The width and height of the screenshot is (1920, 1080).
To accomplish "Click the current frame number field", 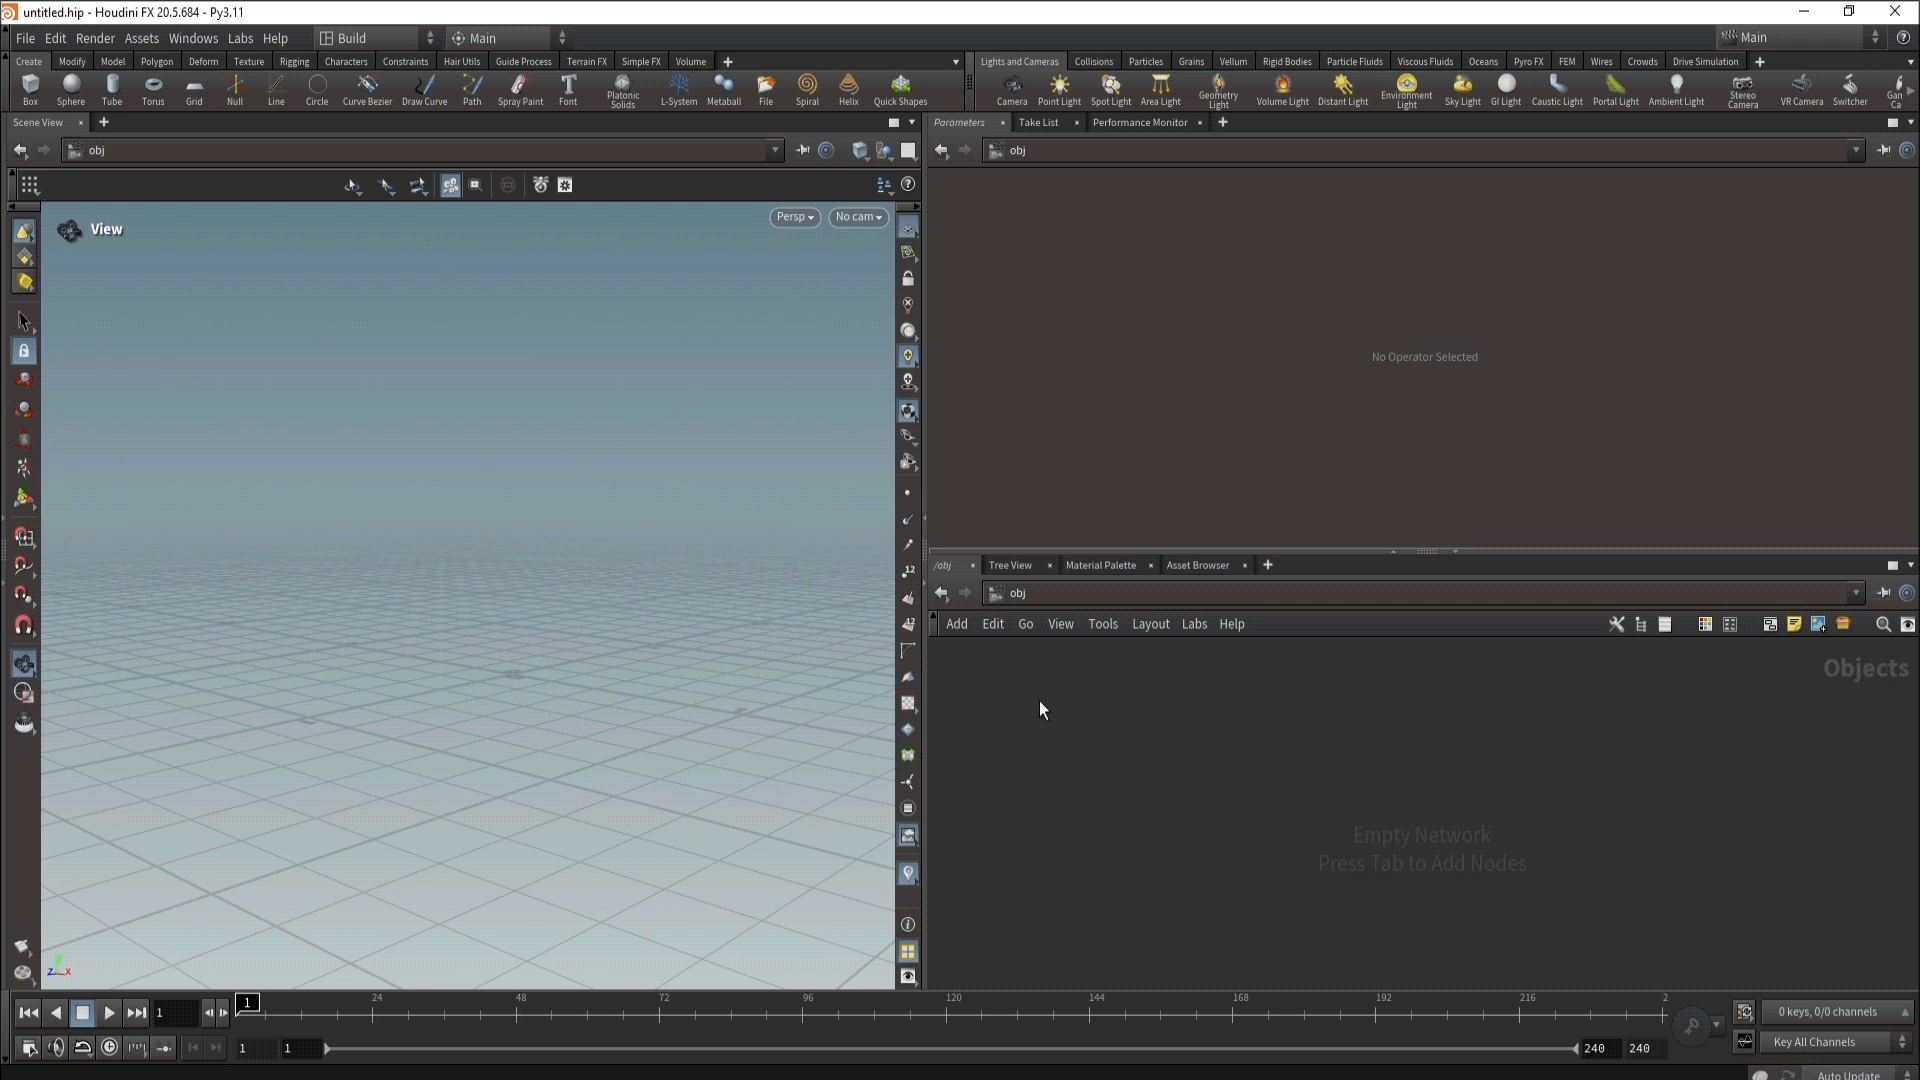I will tap(175, 1013).
